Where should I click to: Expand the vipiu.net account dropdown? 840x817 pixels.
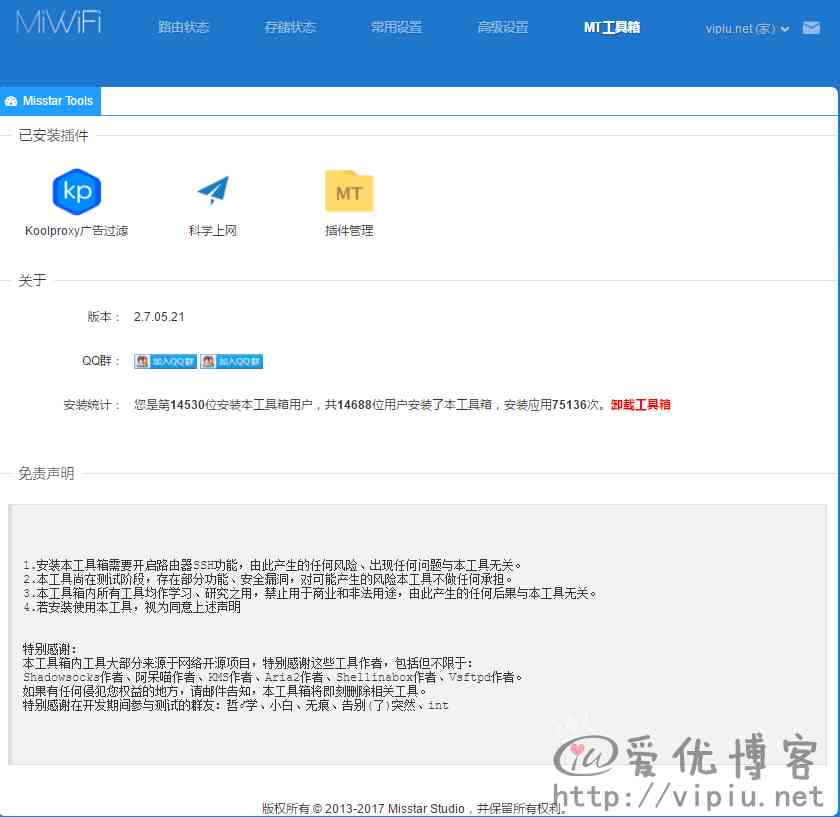pos(747,28)
